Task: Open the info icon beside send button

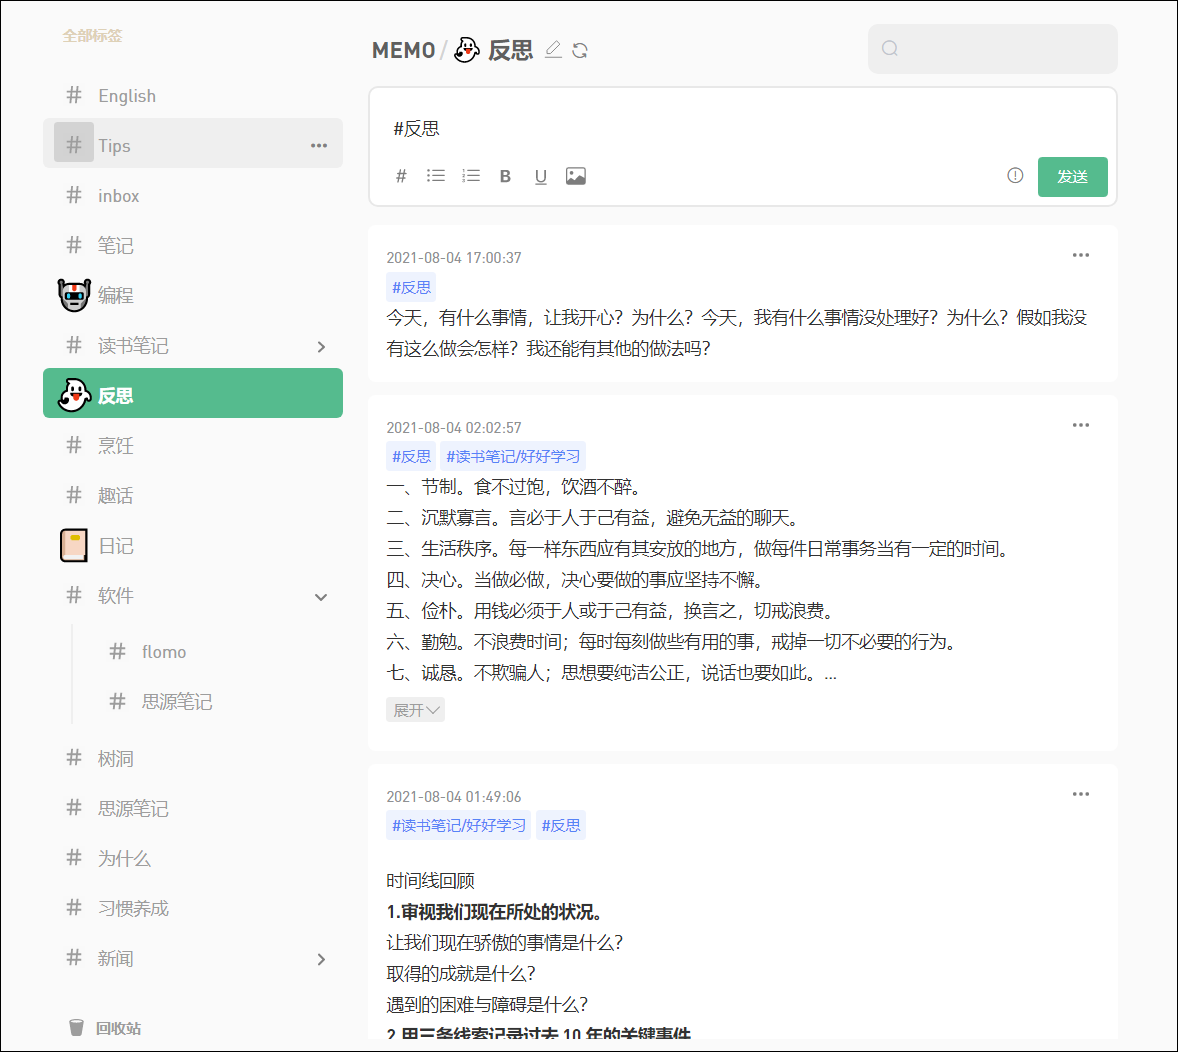Action: click(x=1015, y=176)
